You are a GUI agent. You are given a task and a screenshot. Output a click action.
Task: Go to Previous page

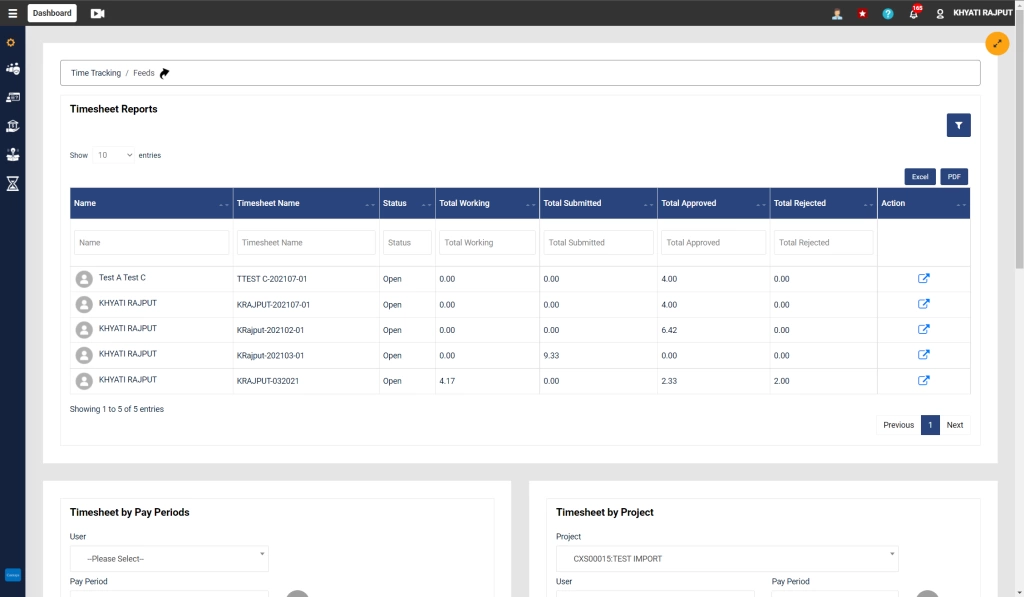point(898,425)
